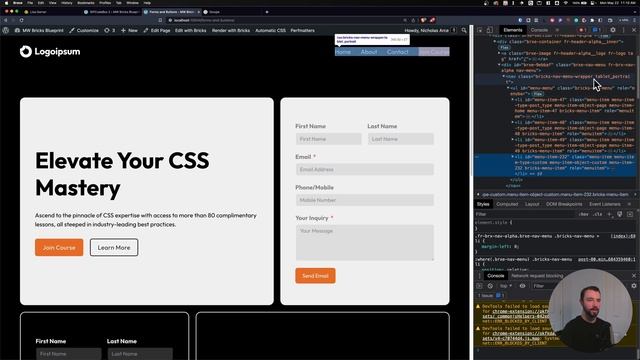Focus the Mobile Number input field
The height and width of the screenshot is (360, 640).
pyautogui.click(x=364, y=200)
